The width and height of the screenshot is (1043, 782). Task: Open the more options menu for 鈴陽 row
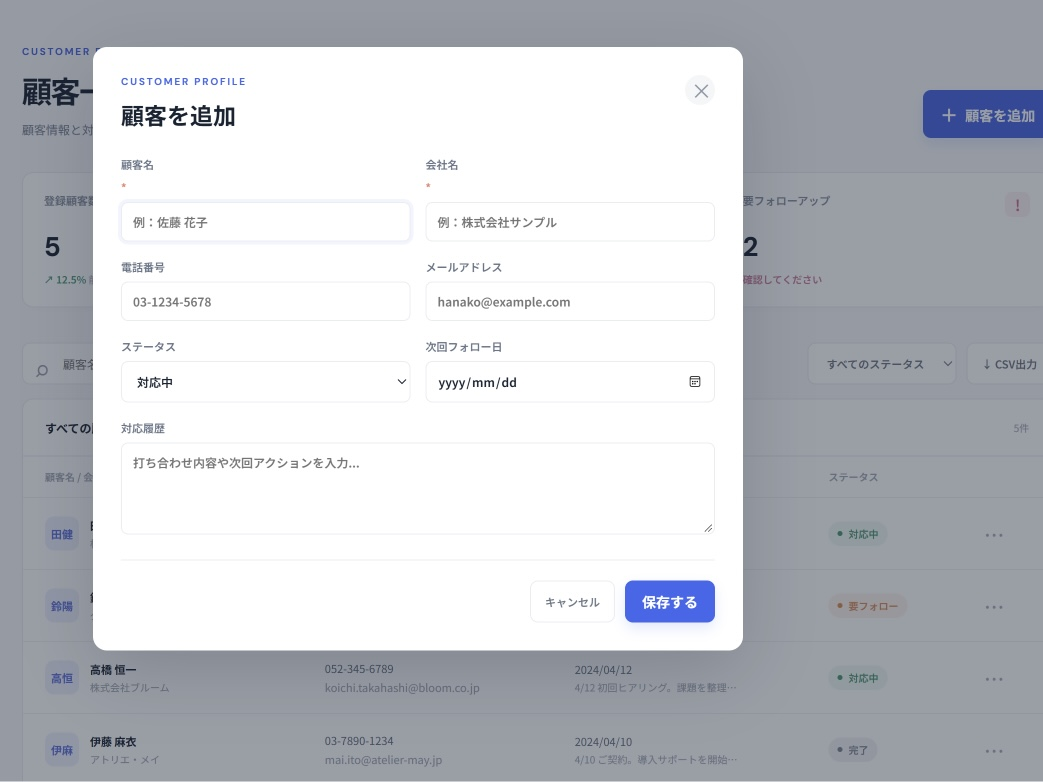pyautogui.click(x=994, y=606)
